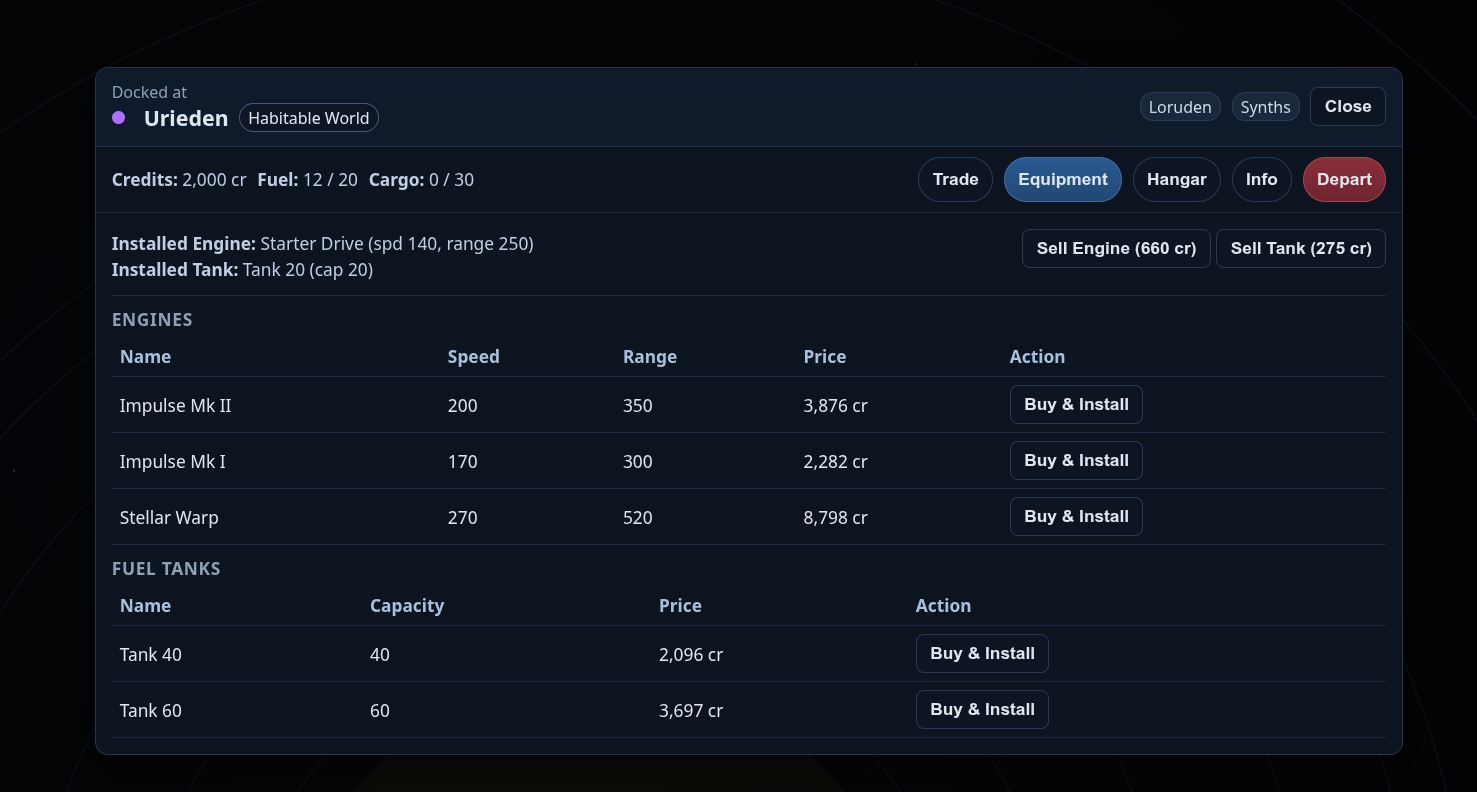1477x792 pixels.
Task: Click the Synths faction tag
Action: (1265, 107)
